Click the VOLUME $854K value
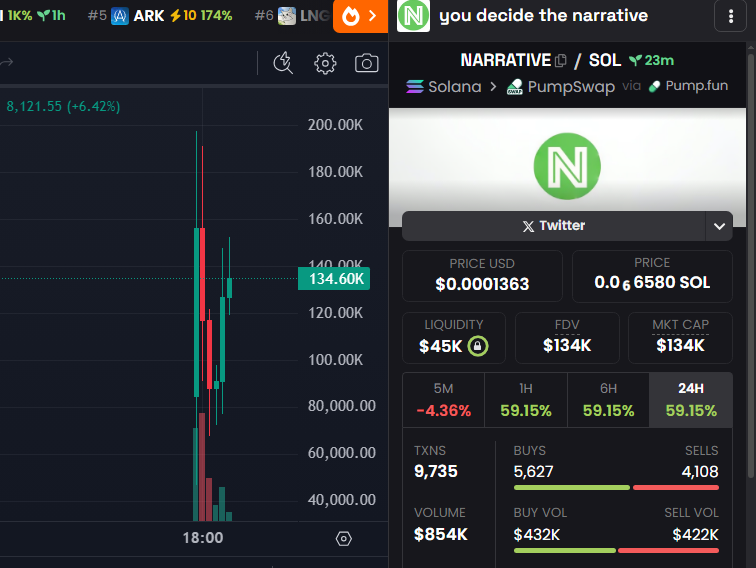Viewport: 756px width, 568px height. coord(441,534)
